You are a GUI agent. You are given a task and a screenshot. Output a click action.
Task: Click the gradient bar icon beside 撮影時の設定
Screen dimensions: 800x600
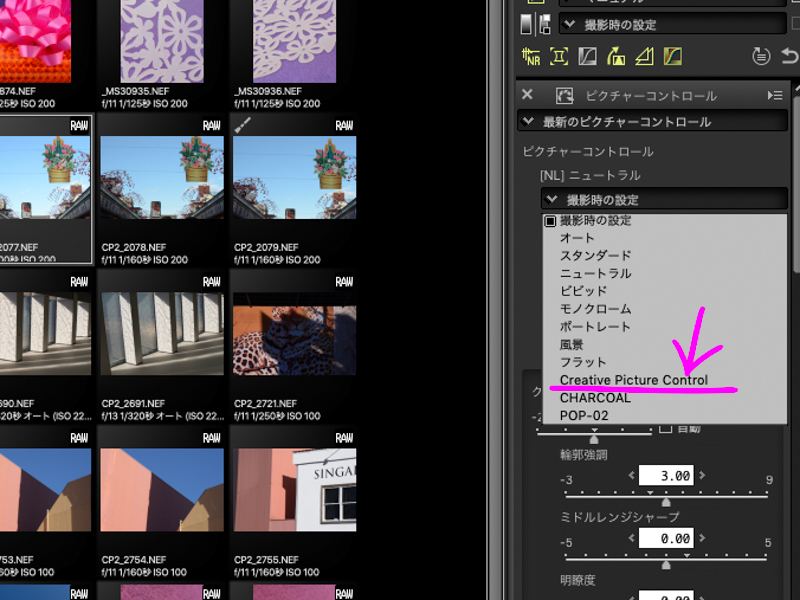[526, 24]
